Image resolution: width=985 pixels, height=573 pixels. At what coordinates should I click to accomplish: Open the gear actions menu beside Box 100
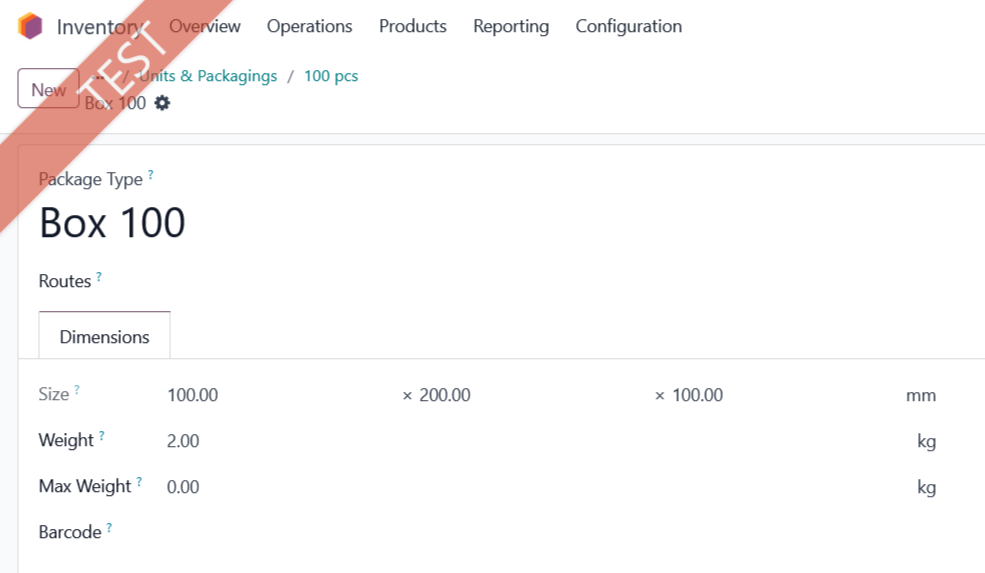(162, 103)
